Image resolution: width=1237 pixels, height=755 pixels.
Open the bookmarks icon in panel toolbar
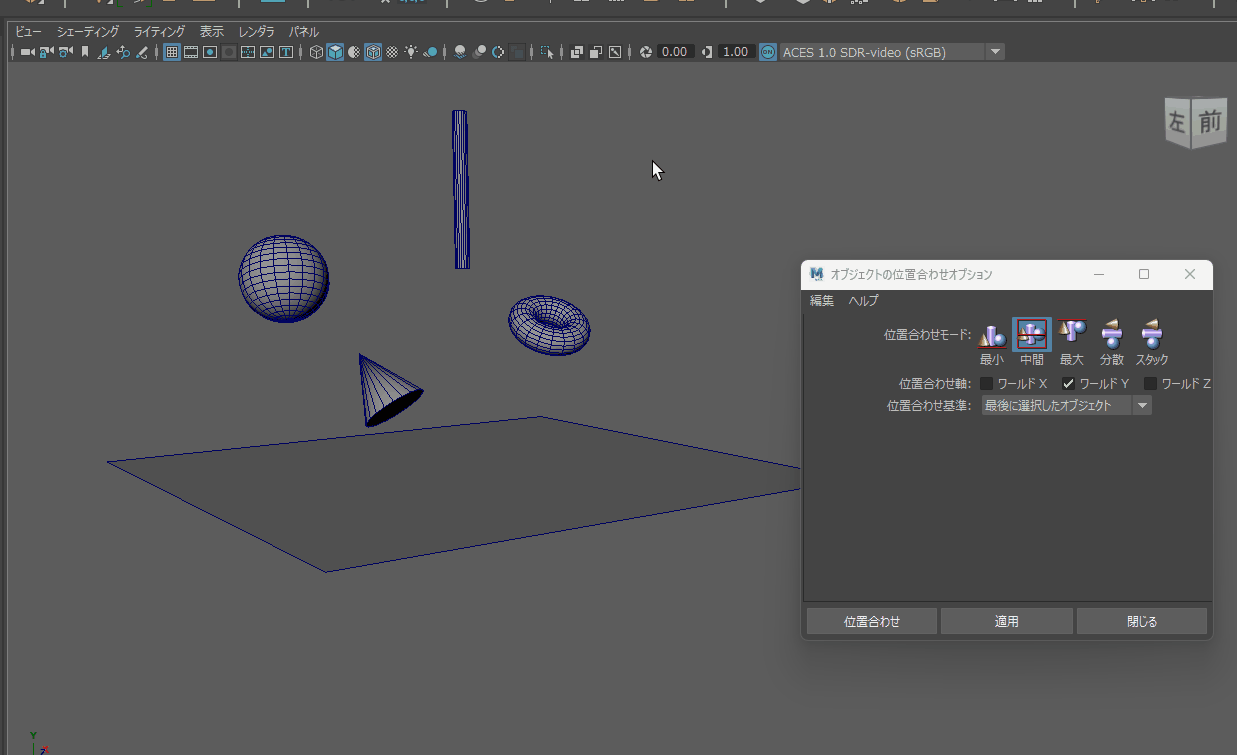(x=85, y=52)
